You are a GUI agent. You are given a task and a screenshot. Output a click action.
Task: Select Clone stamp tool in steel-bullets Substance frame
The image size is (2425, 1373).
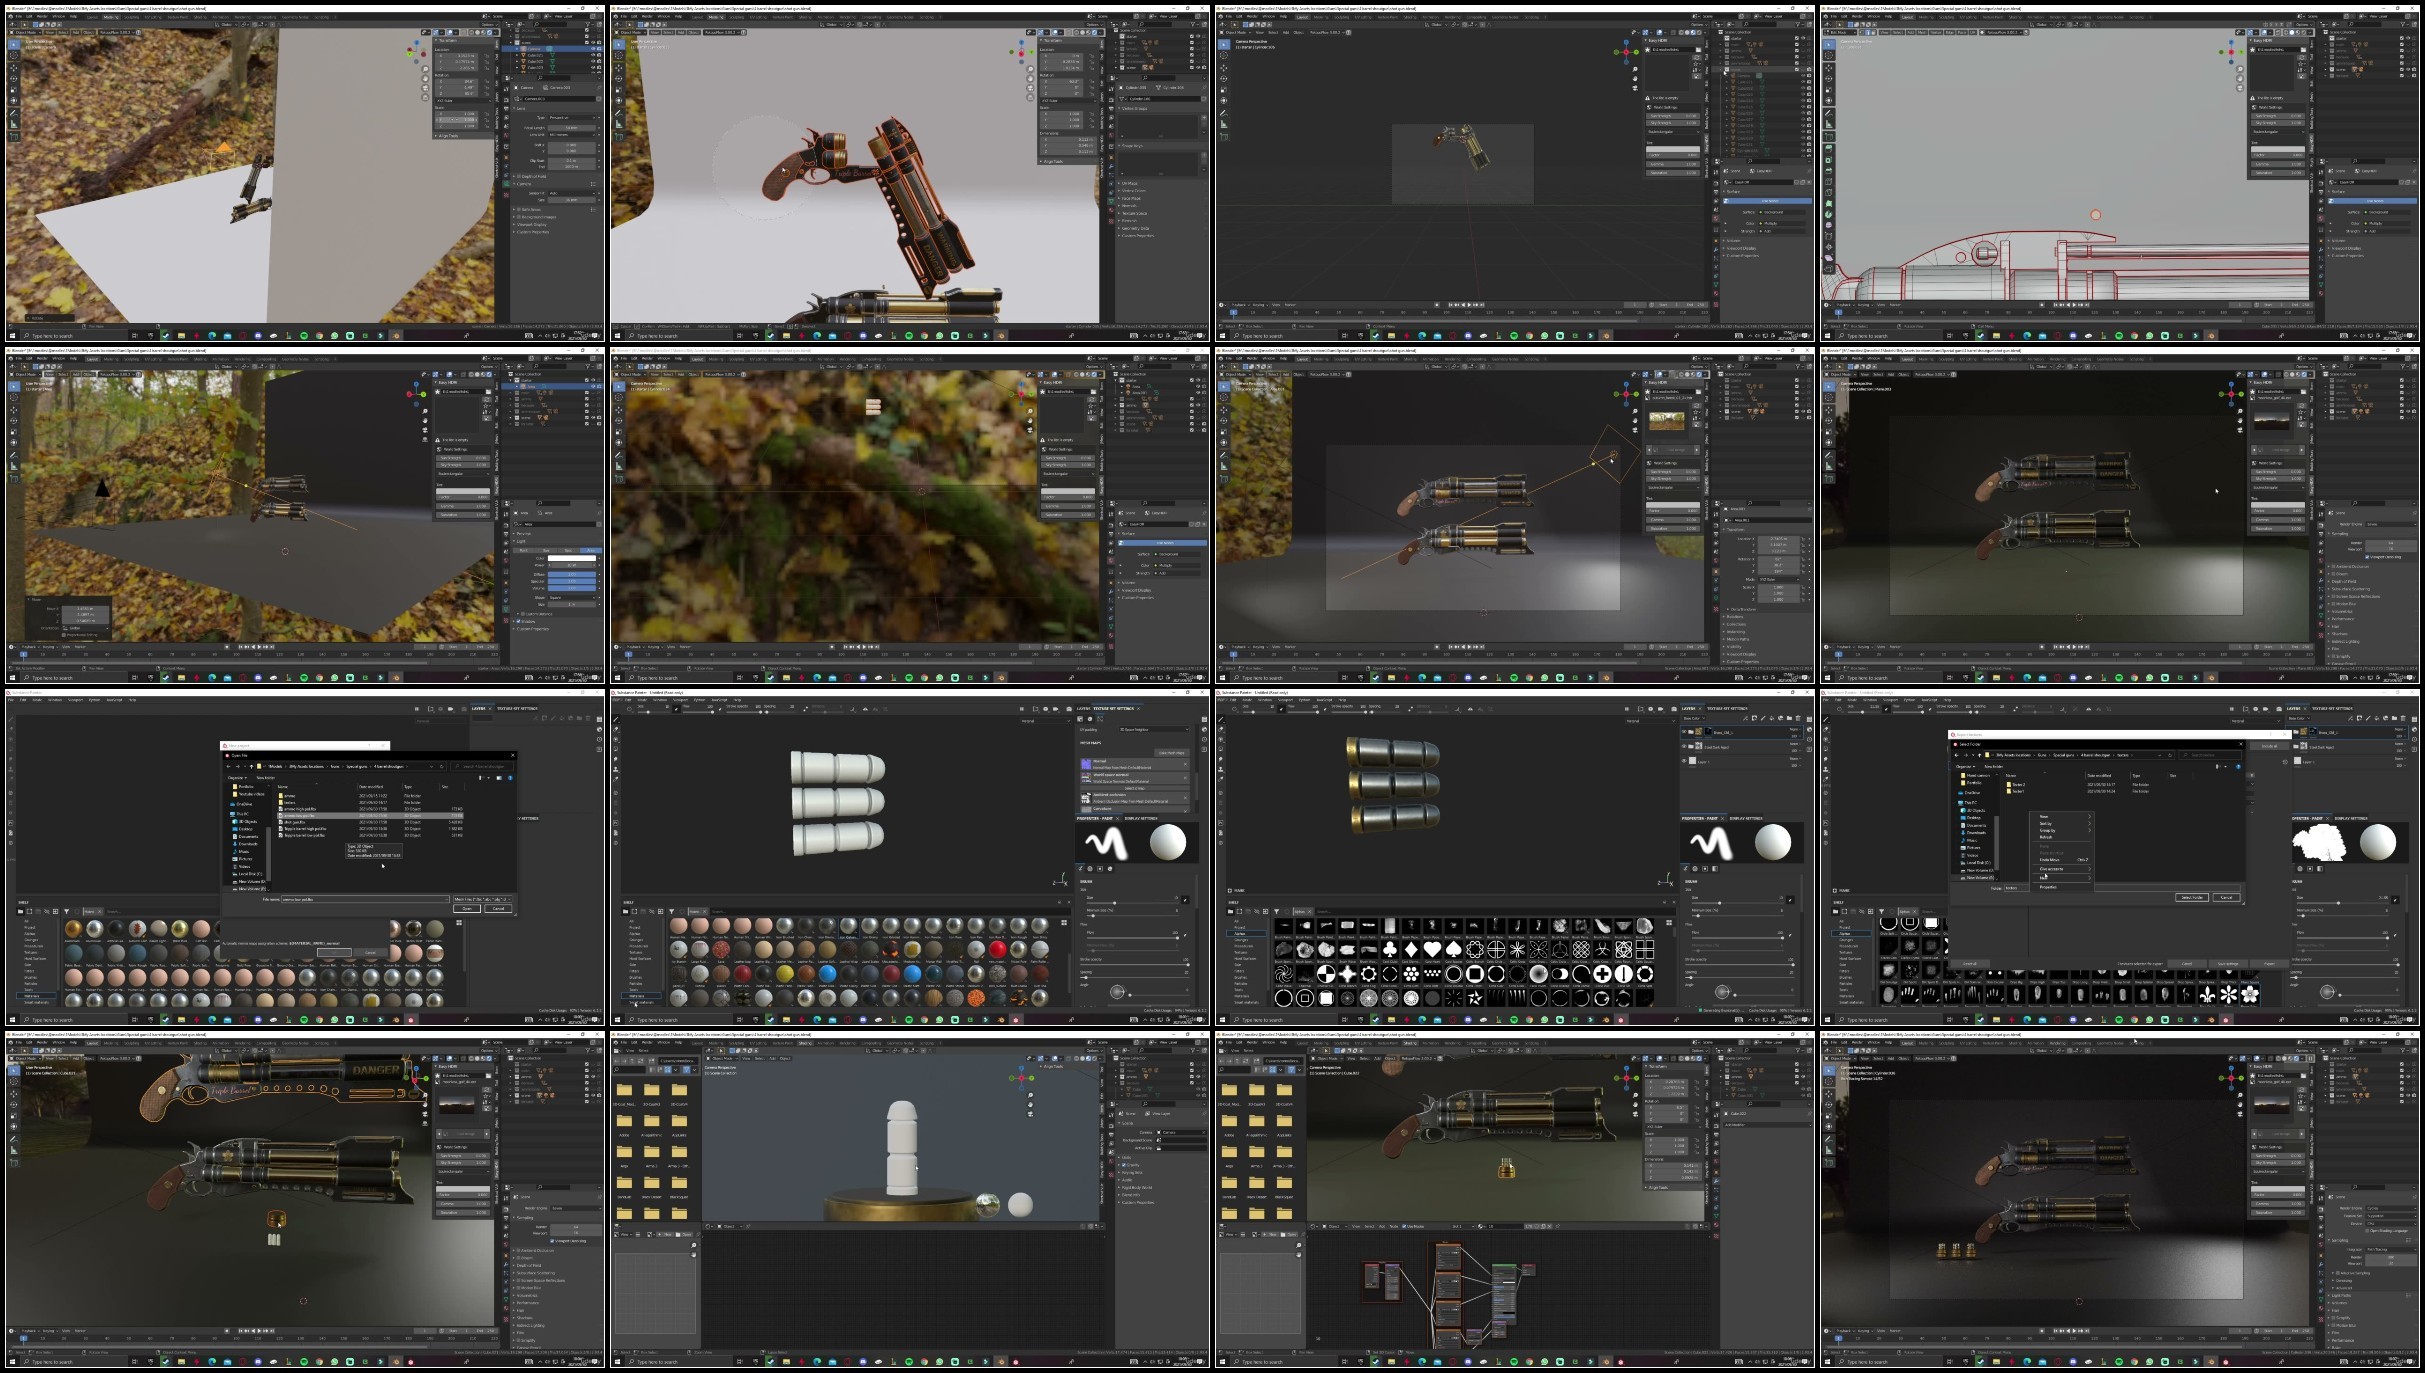pyautogui.click(x=1220, y=769)
